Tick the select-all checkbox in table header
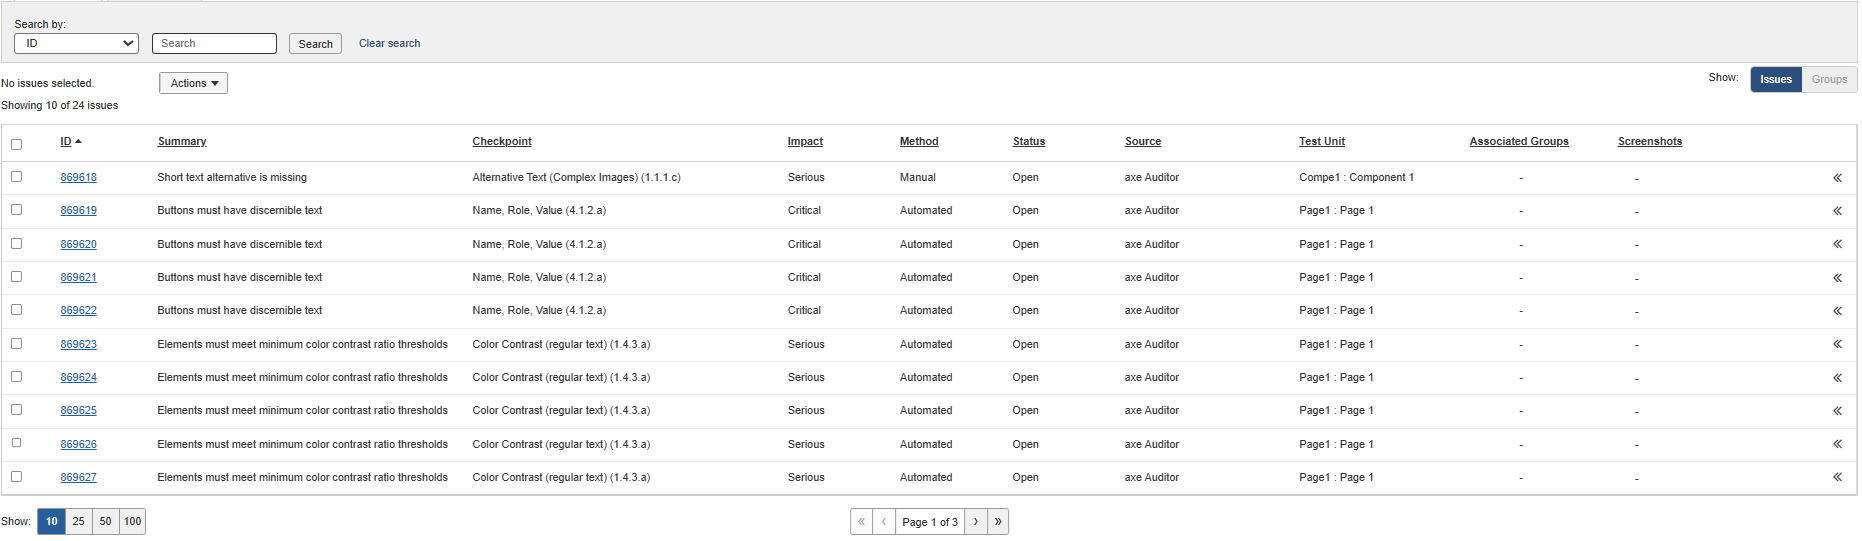The width and height of the screenshot is (1862, 541). [x=16, y=144]
